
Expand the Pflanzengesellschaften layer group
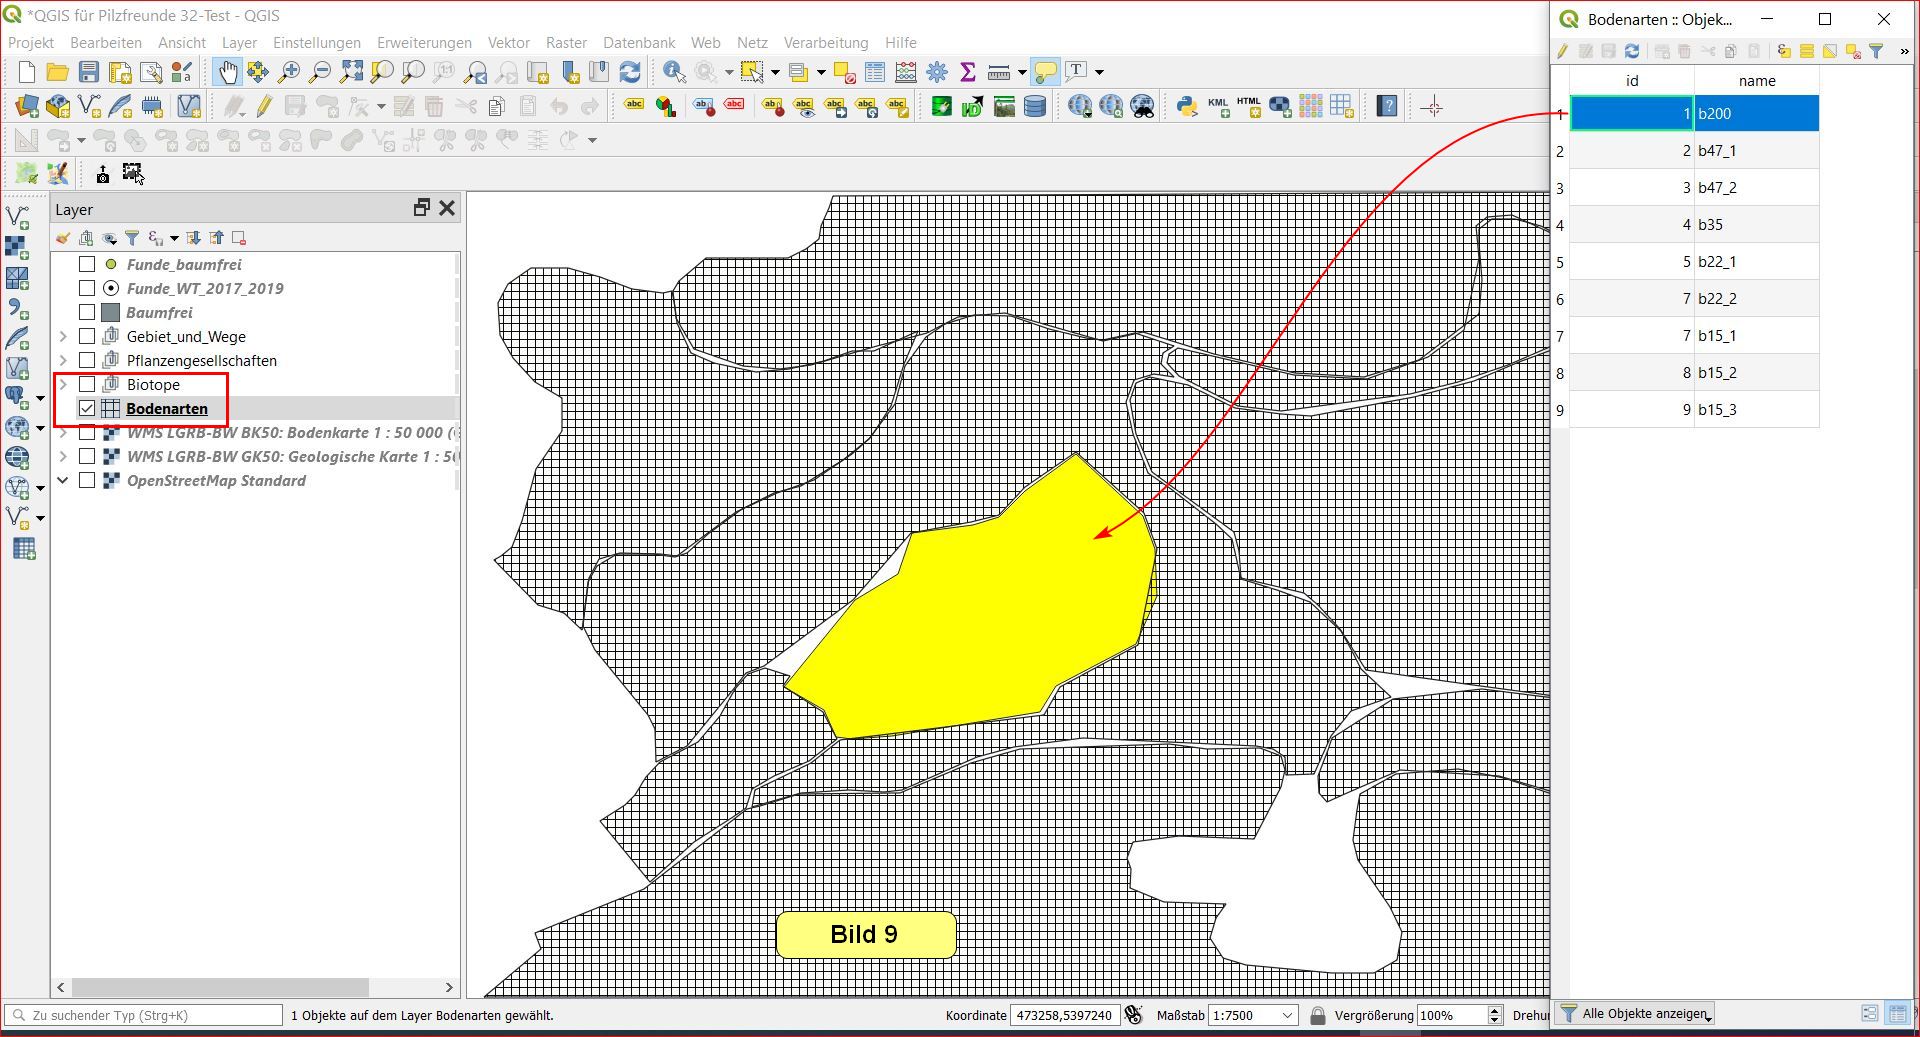pyautogui.click(x=63, y=360)
